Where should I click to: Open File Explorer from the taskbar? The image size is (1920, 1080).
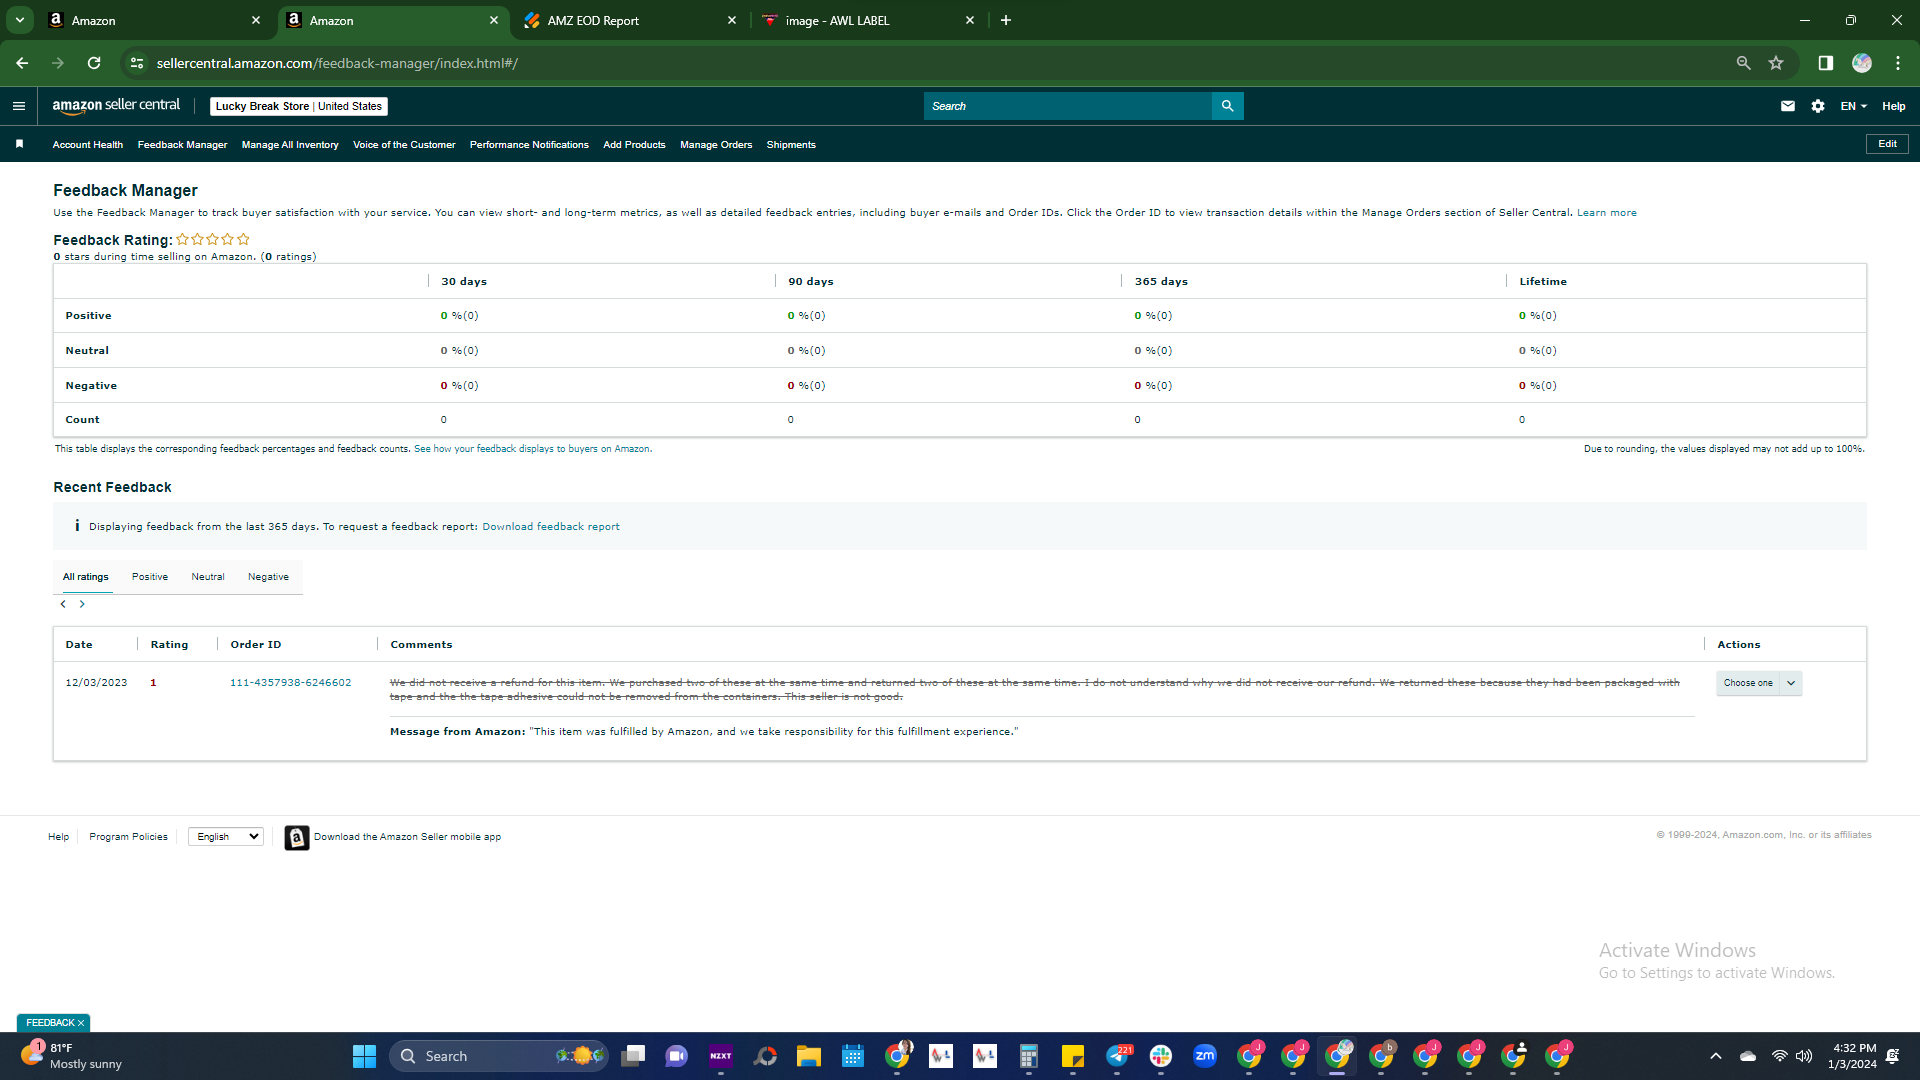coord(809,1056)
